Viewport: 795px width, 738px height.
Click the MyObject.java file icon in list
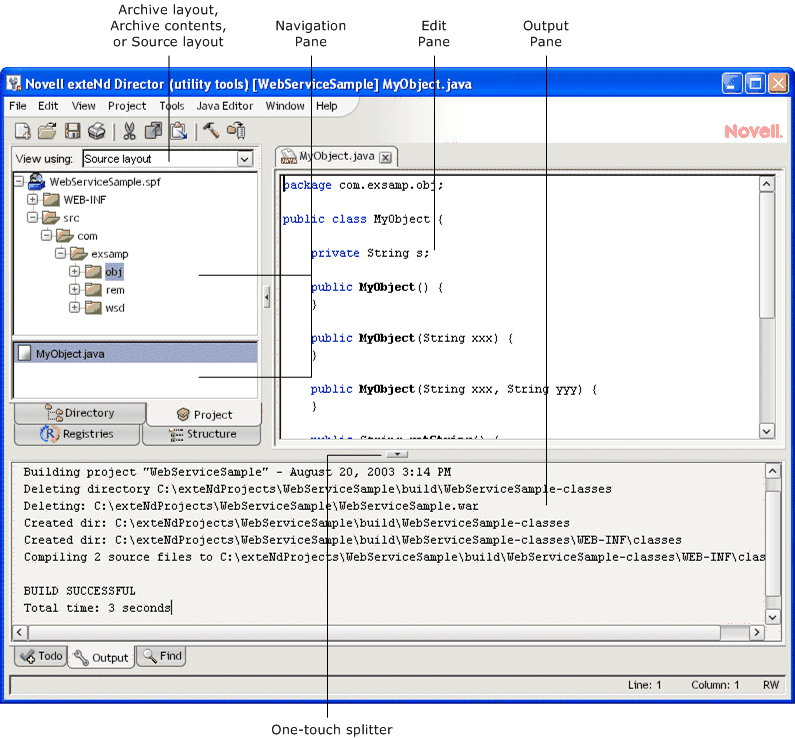click(24, 353)
